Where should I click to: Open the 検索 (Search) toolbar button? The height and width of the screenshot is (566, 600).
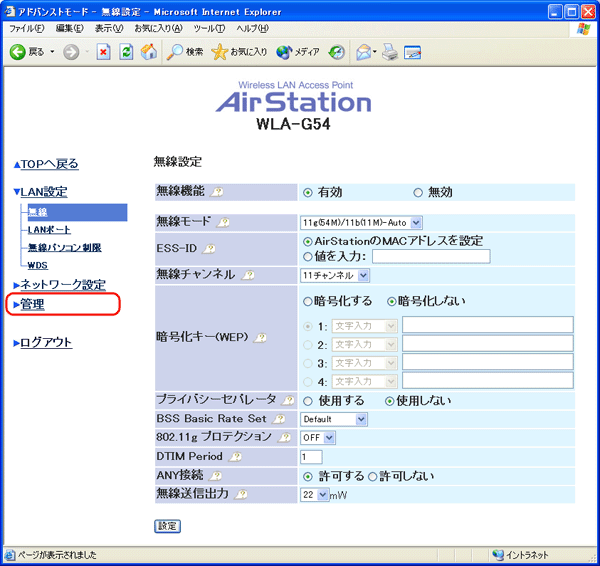click(185, 52)
